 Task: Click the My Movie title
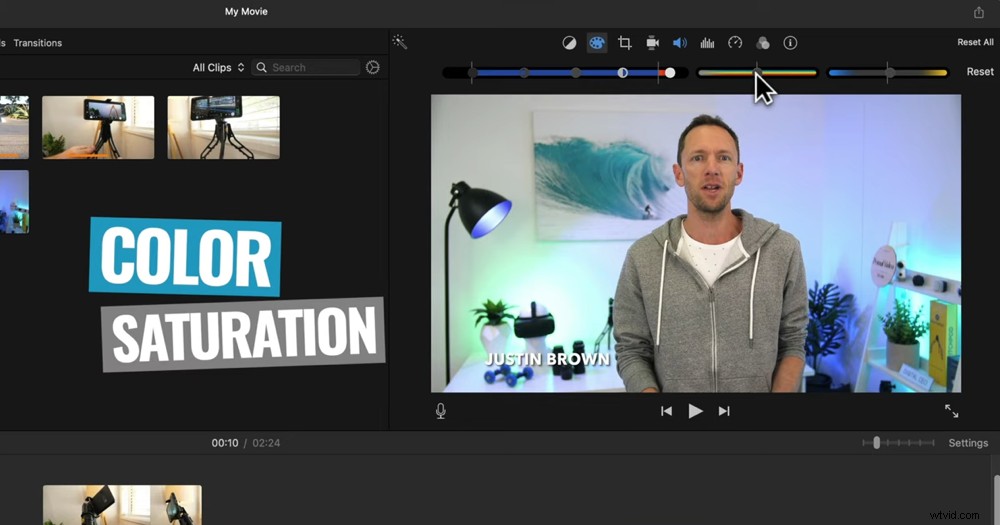(246, 11)
